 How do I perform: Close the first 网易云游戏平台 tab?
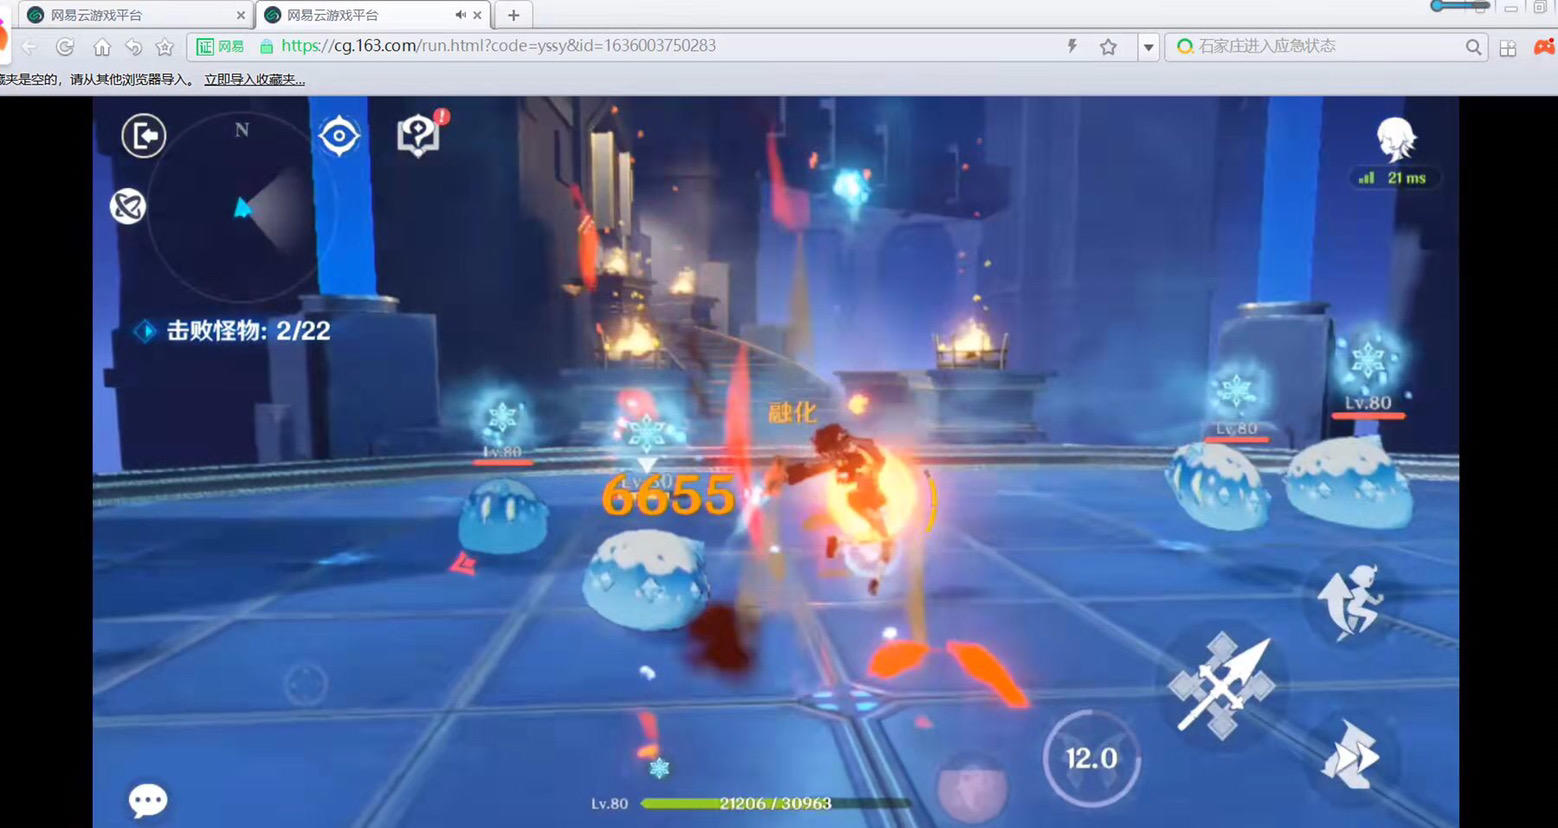point(241,15)
